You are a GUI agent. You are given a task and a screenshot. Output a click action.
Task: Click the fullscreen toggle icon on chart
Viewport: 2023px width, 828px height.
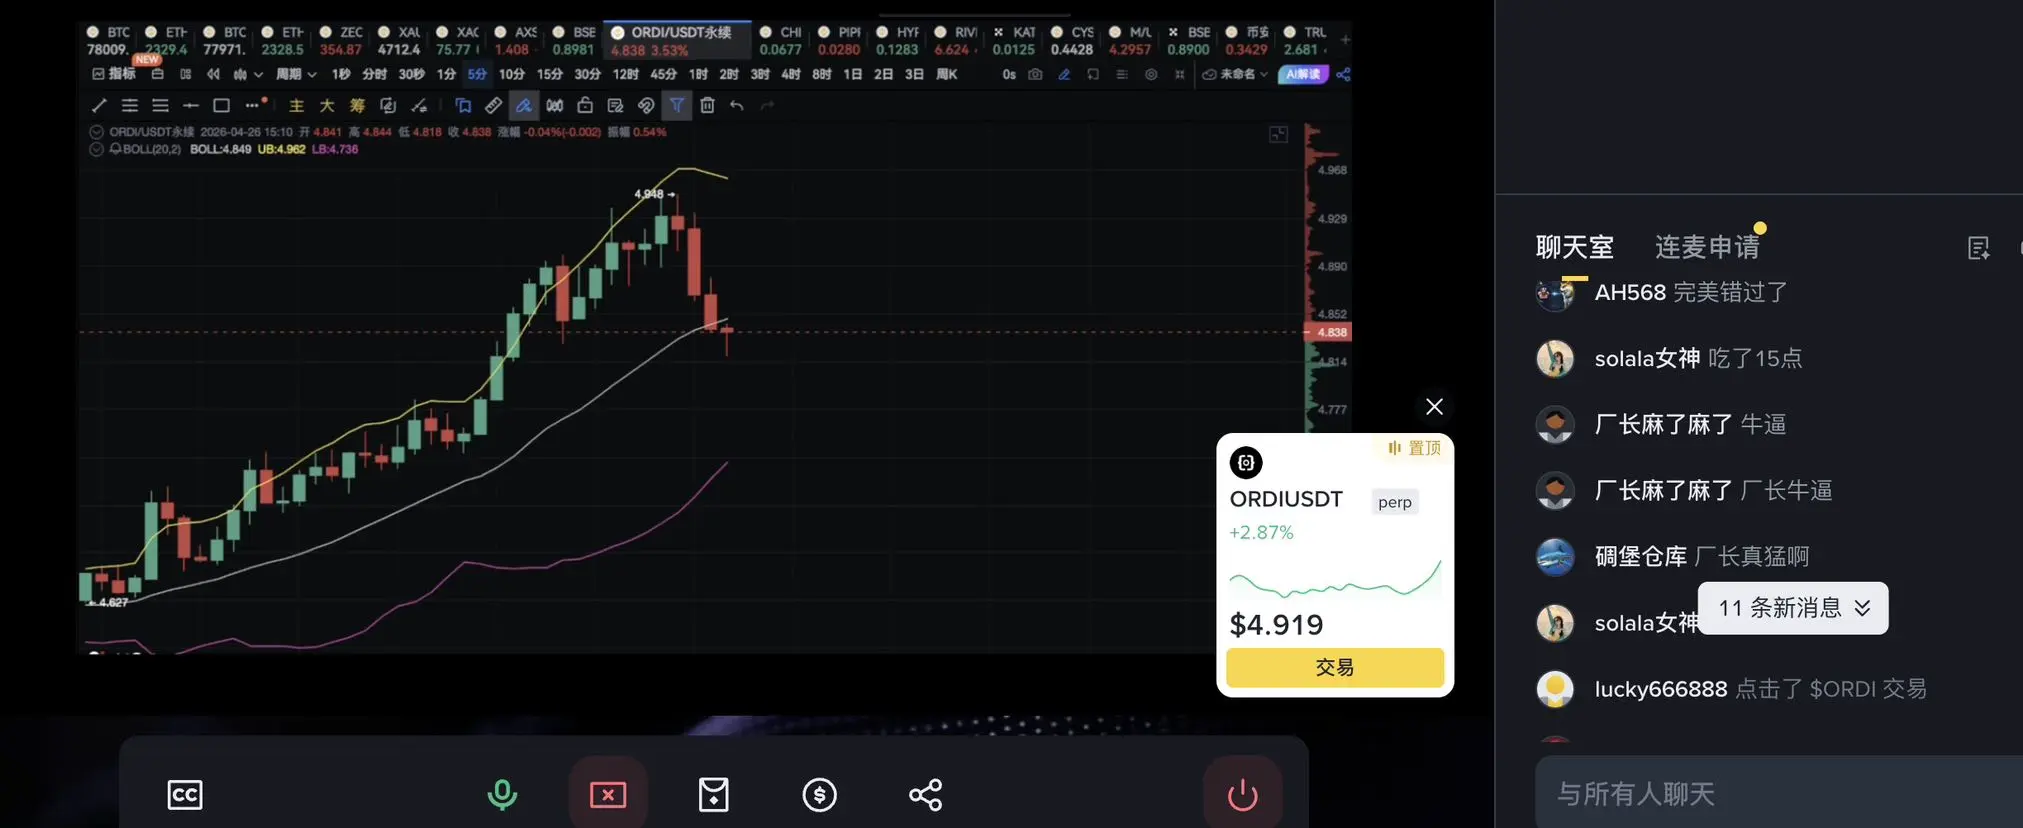click(x=1278, y=134)
